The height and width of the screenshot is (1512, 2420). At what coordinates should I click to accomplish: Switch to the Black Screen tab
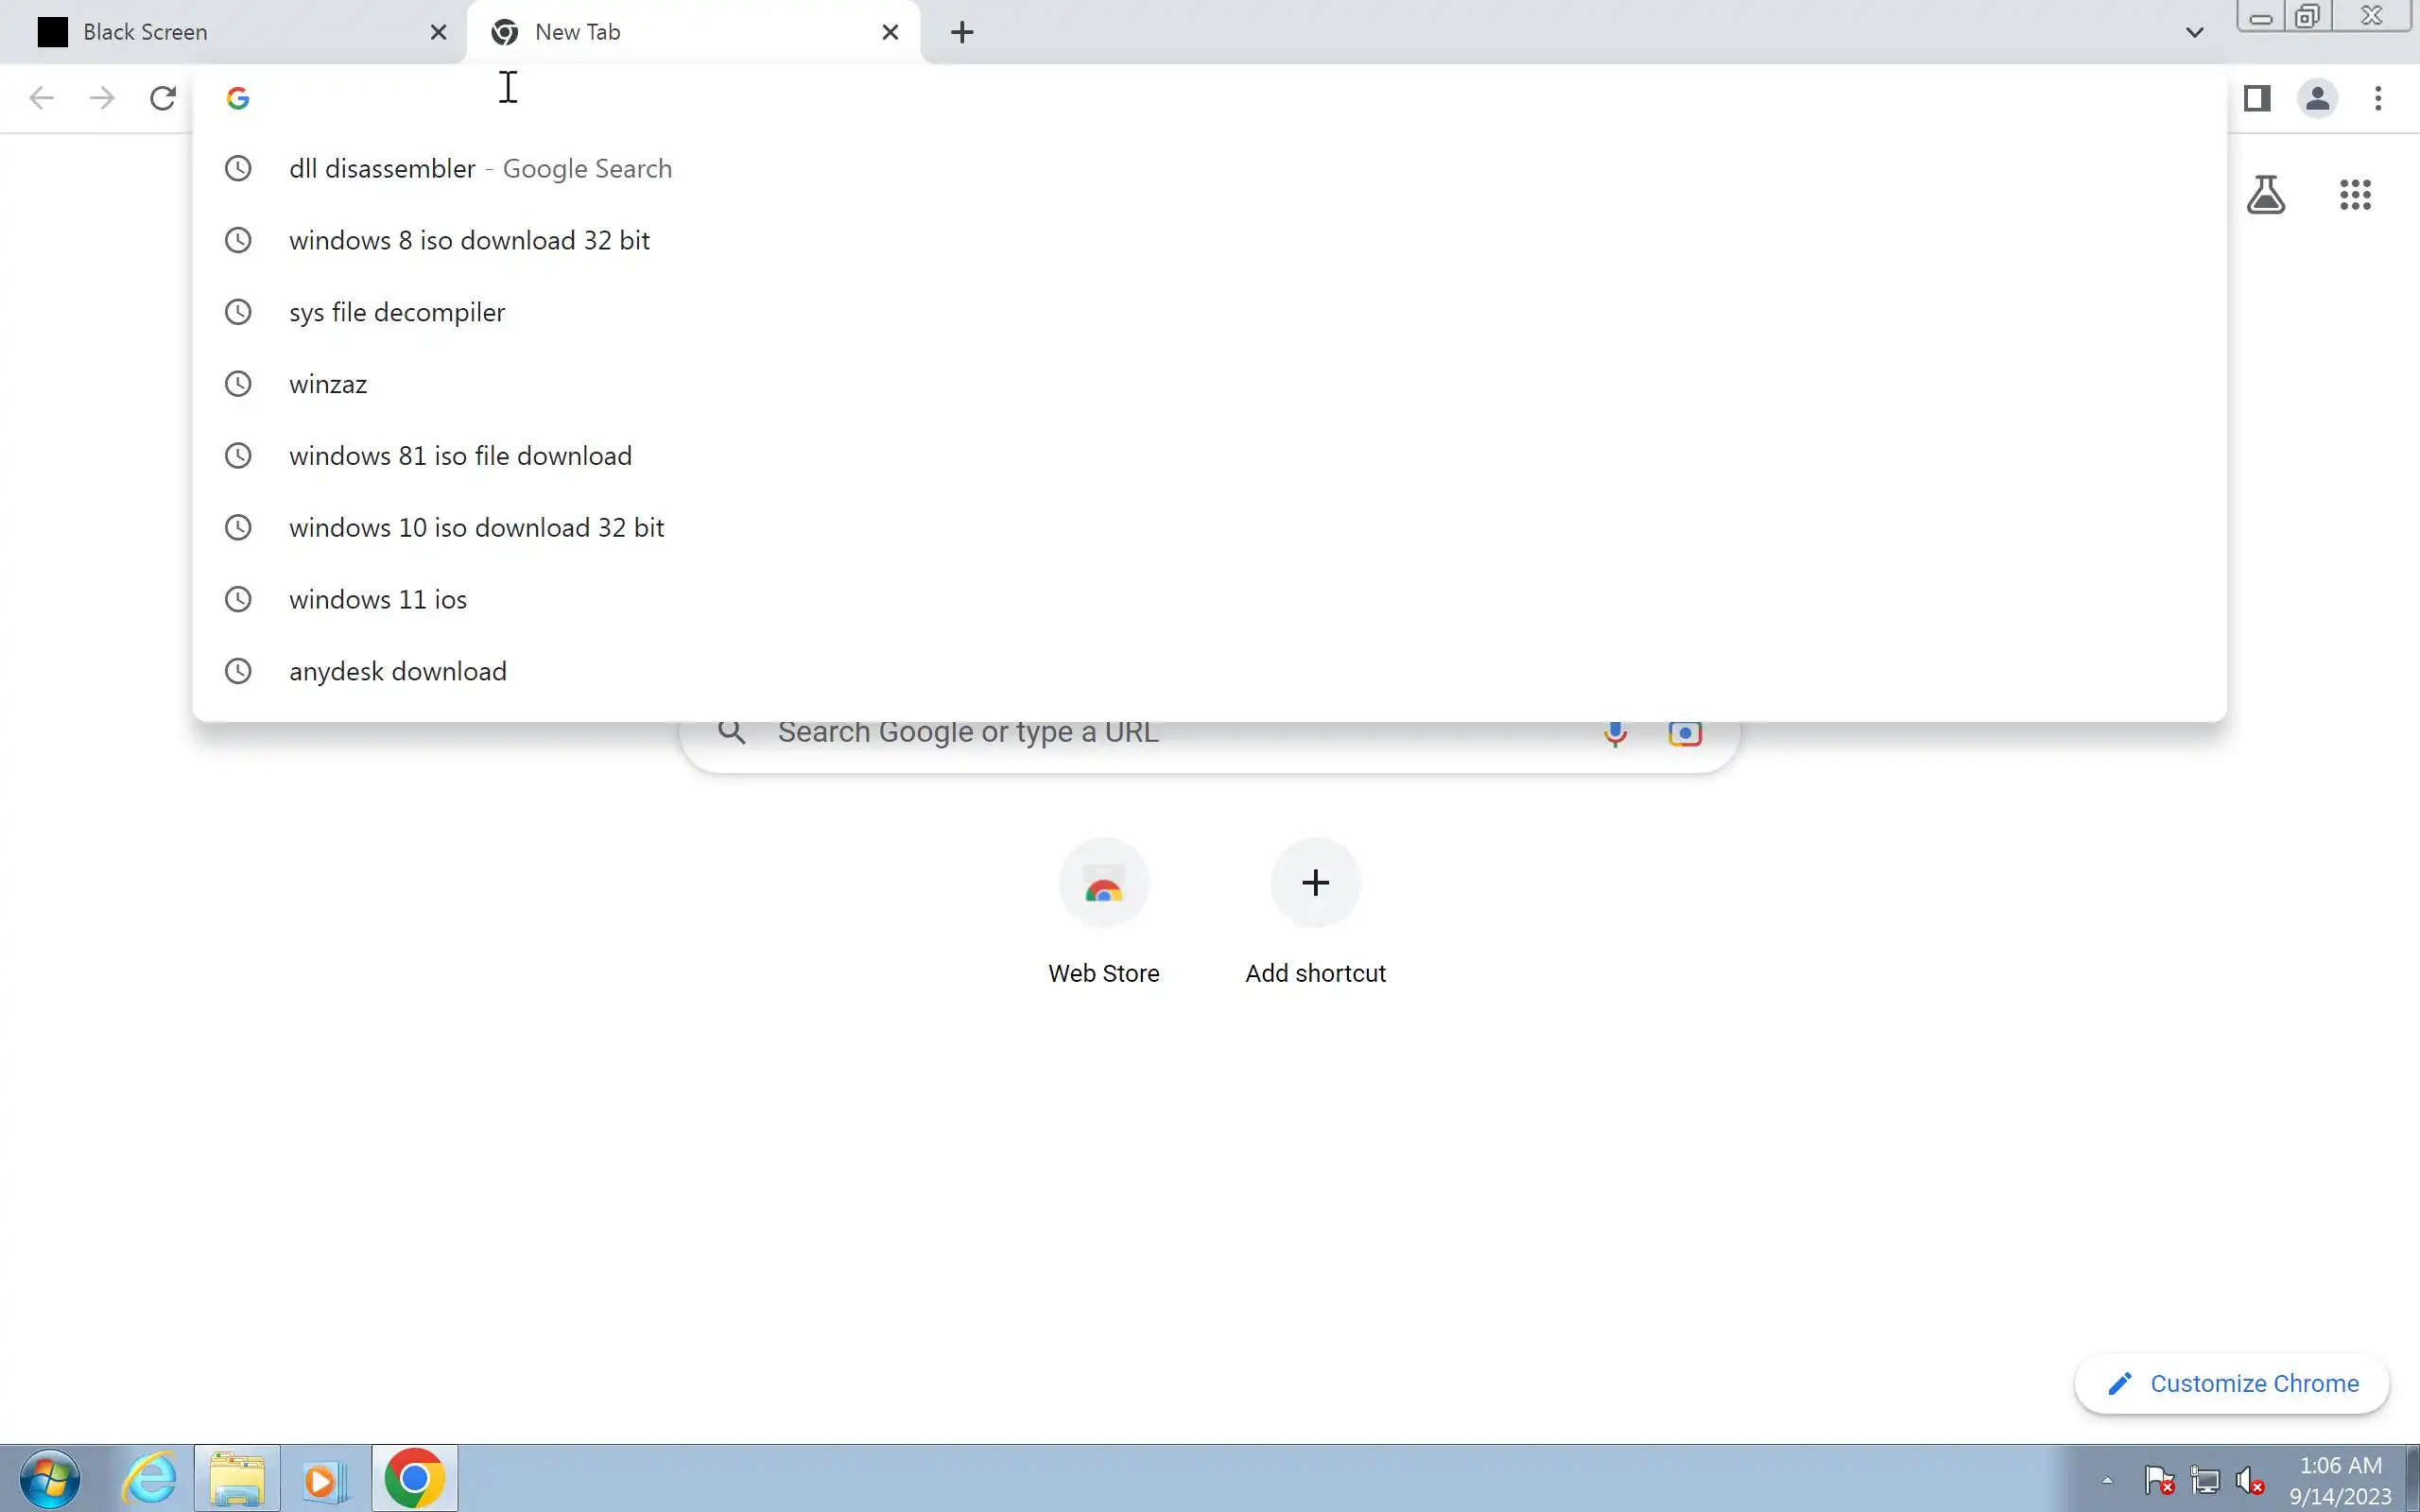[x=145, y=32]
